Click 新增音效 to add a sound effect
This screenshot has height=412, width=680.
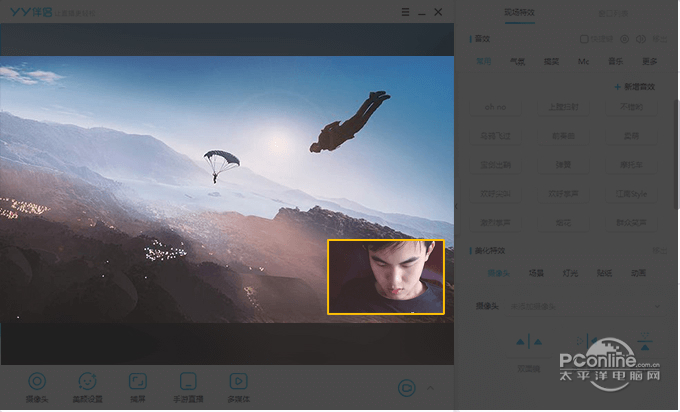[635, 87]
